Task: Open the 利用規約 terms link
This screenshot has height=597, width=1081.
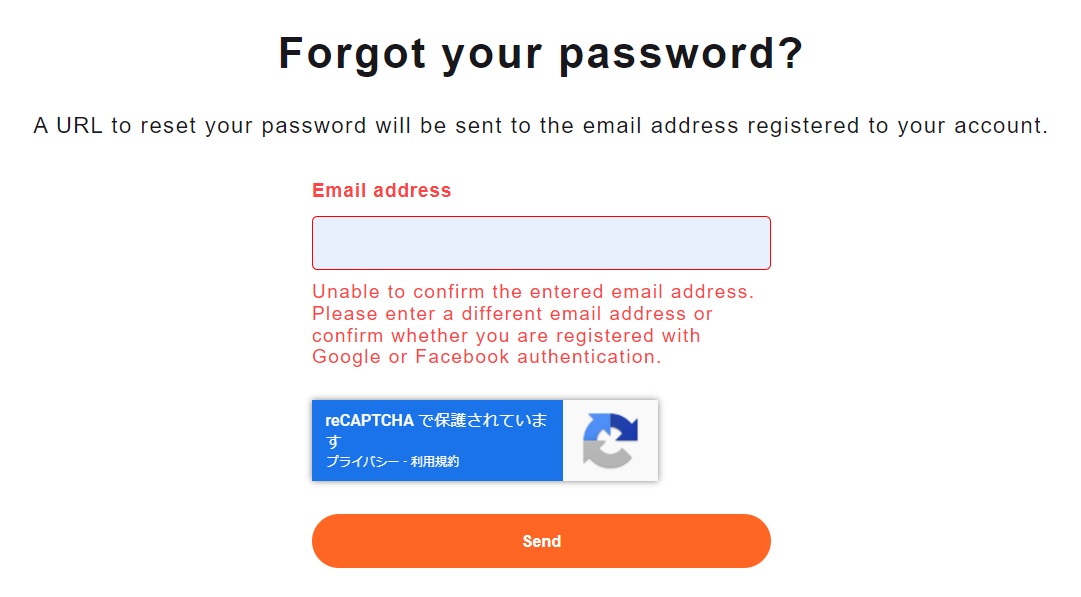Action: [434, 462]
